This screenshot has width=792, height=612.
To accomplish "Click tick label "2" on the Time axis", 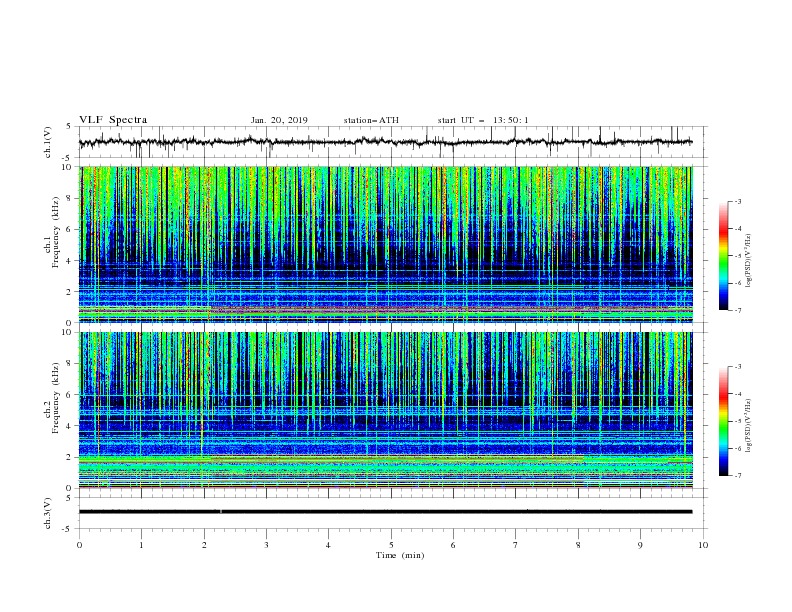I will click(204, 545).
